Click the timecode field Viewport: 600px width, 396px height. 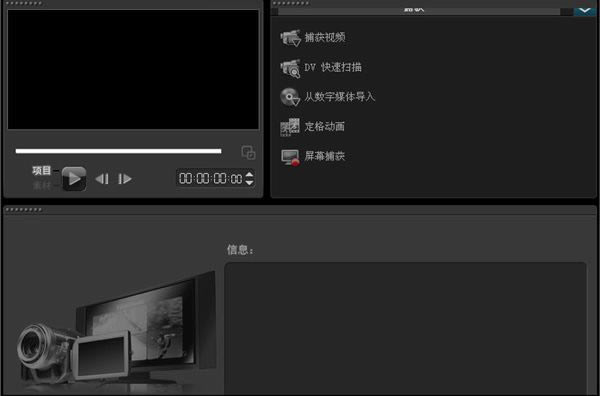(210, 178)
